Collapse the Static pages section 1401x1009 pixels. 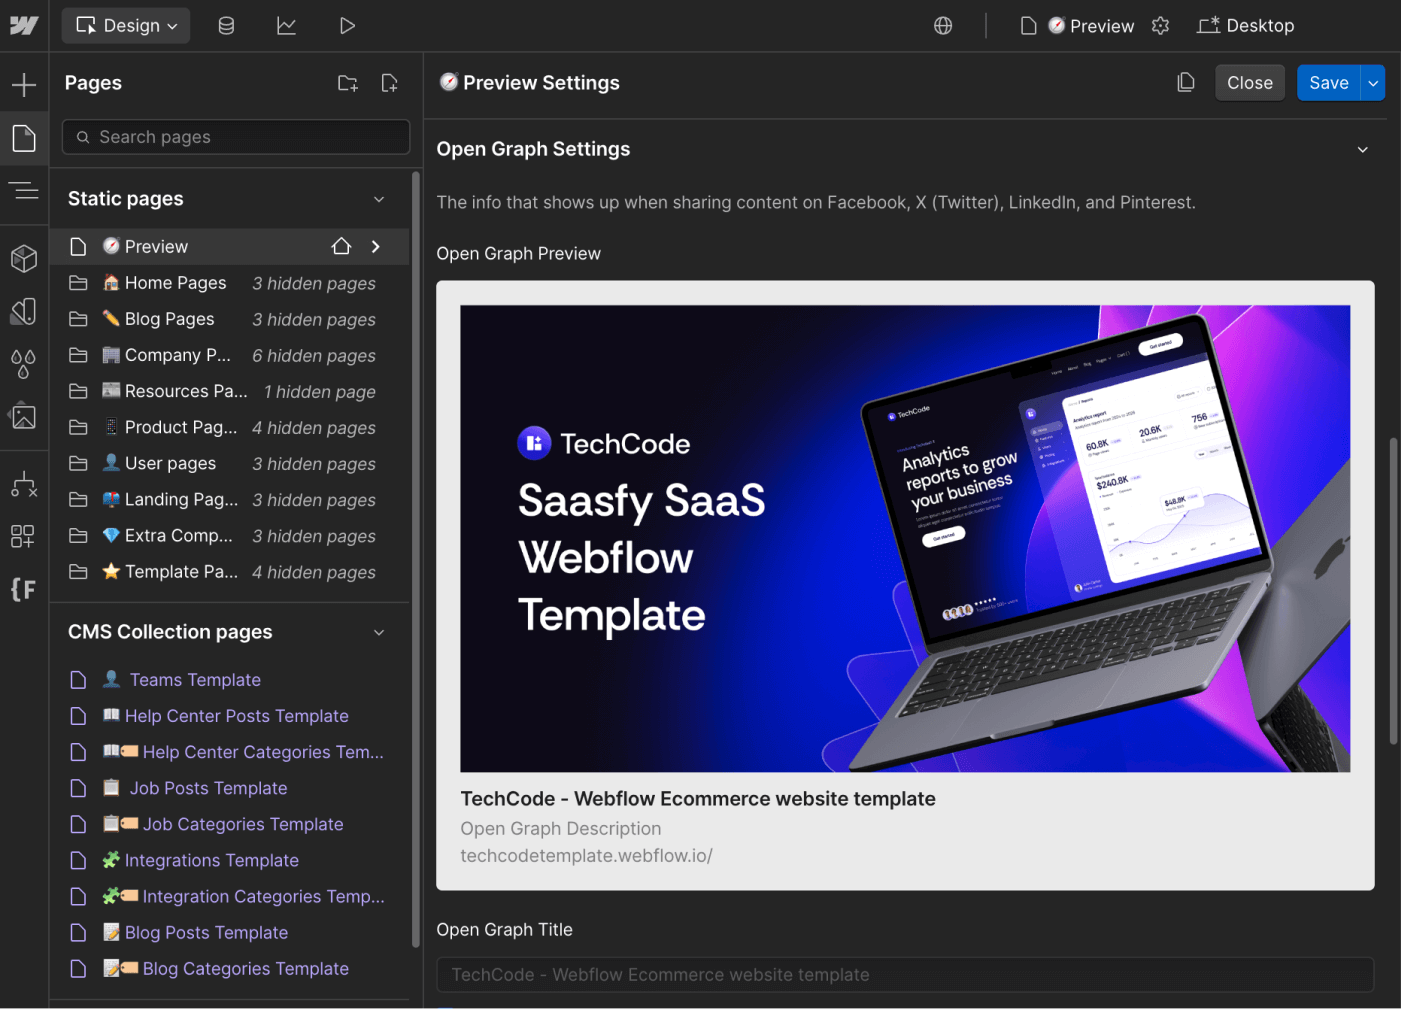(379, 198)
